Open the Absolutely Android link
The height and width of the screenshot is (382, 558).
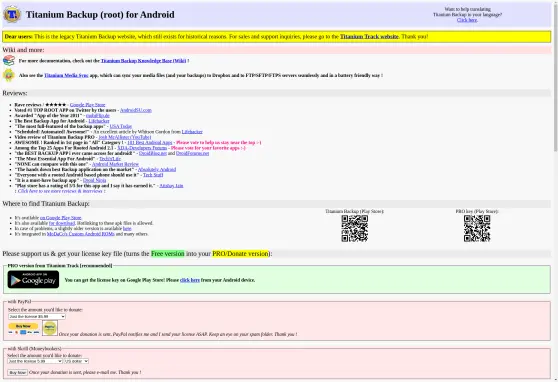(x=157, y=169)
